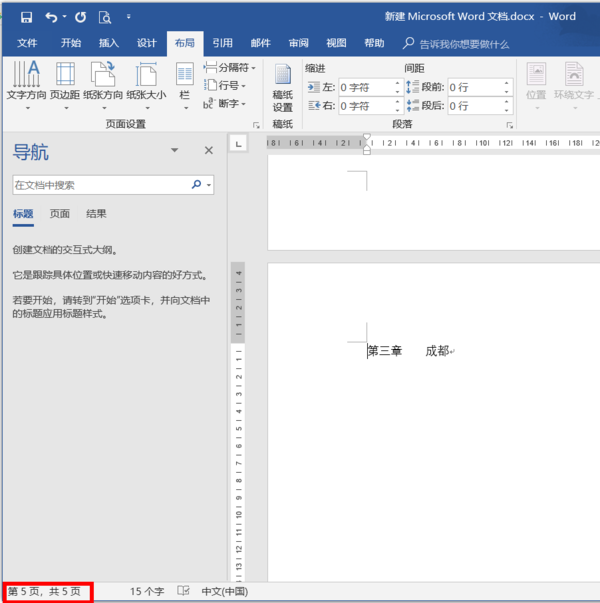Click the 第 5 页, 共 5 页 page indicator
The image size is (600, 603).
(x=45, y=591)
